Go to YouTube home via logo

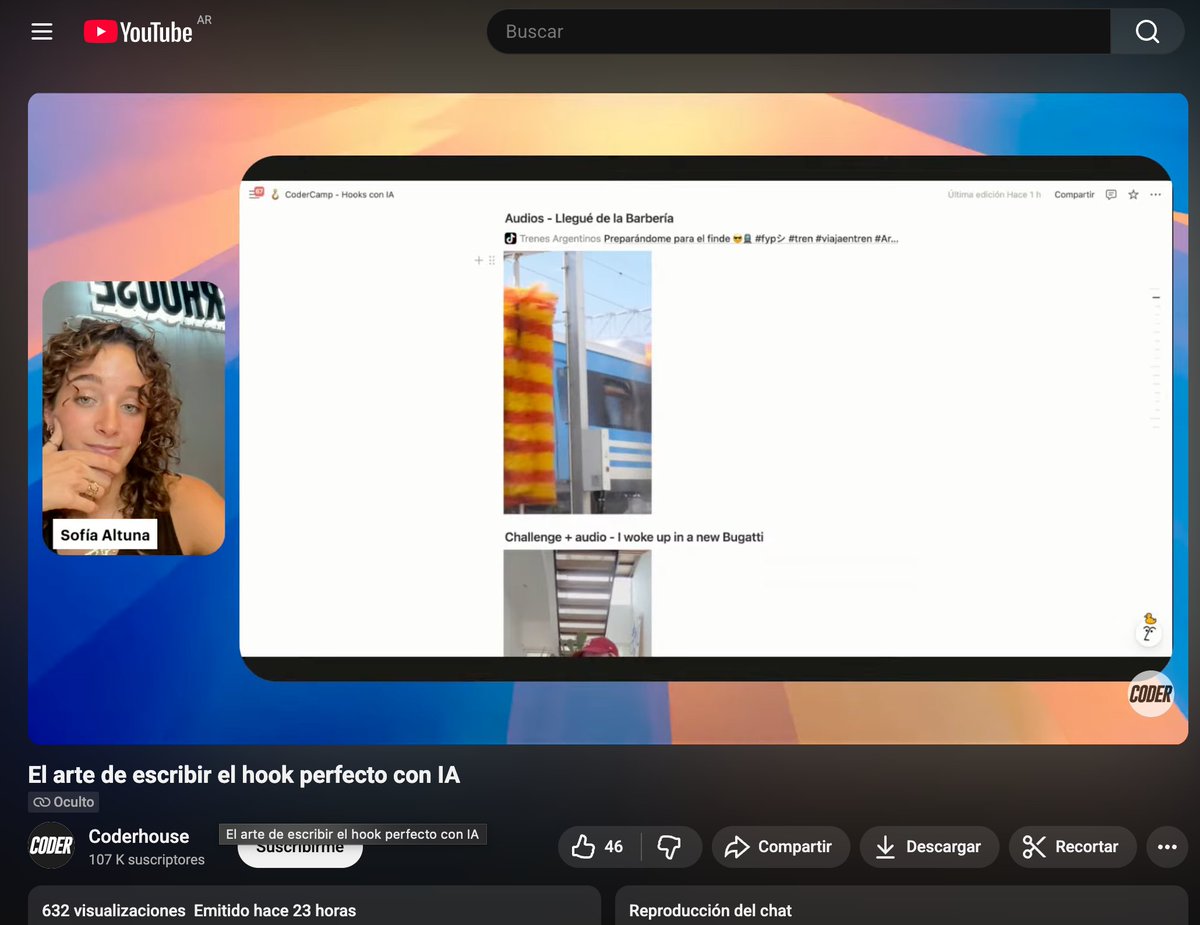coord(138,32)
